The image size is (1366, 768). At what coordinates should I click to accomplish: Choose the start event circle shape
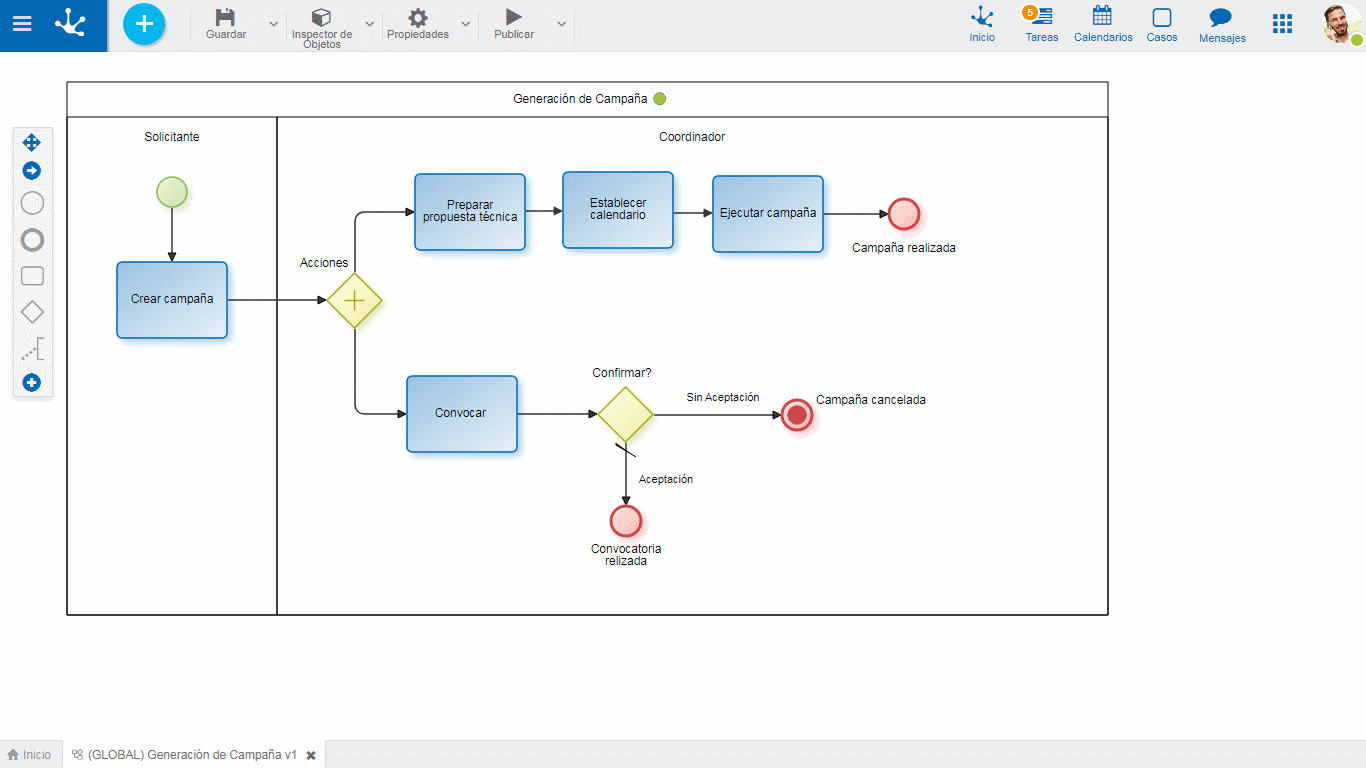pos(32,204)
